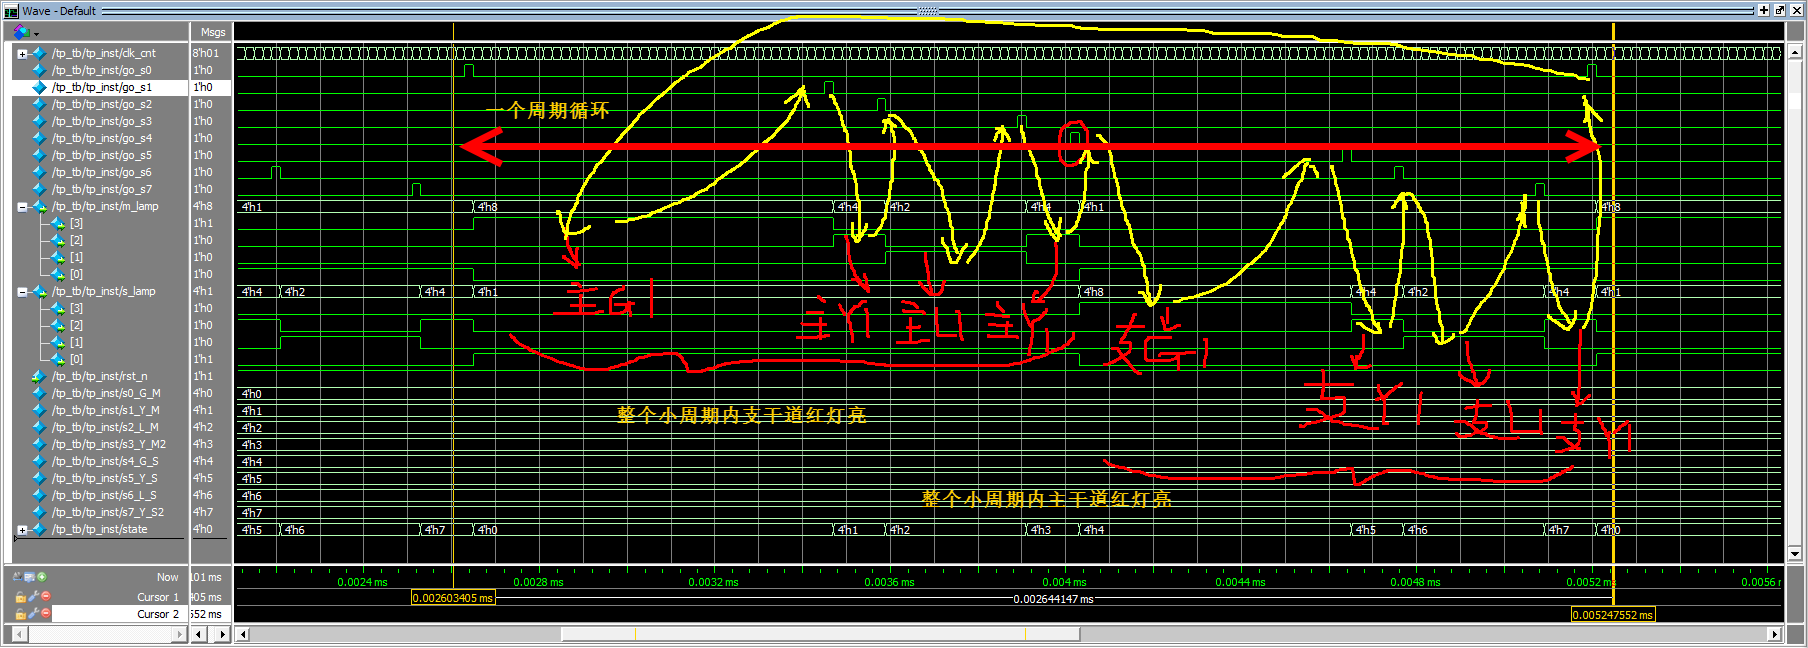Click bit [0] icon under m_lamp
1808x648 pixels.
(57, 275)
